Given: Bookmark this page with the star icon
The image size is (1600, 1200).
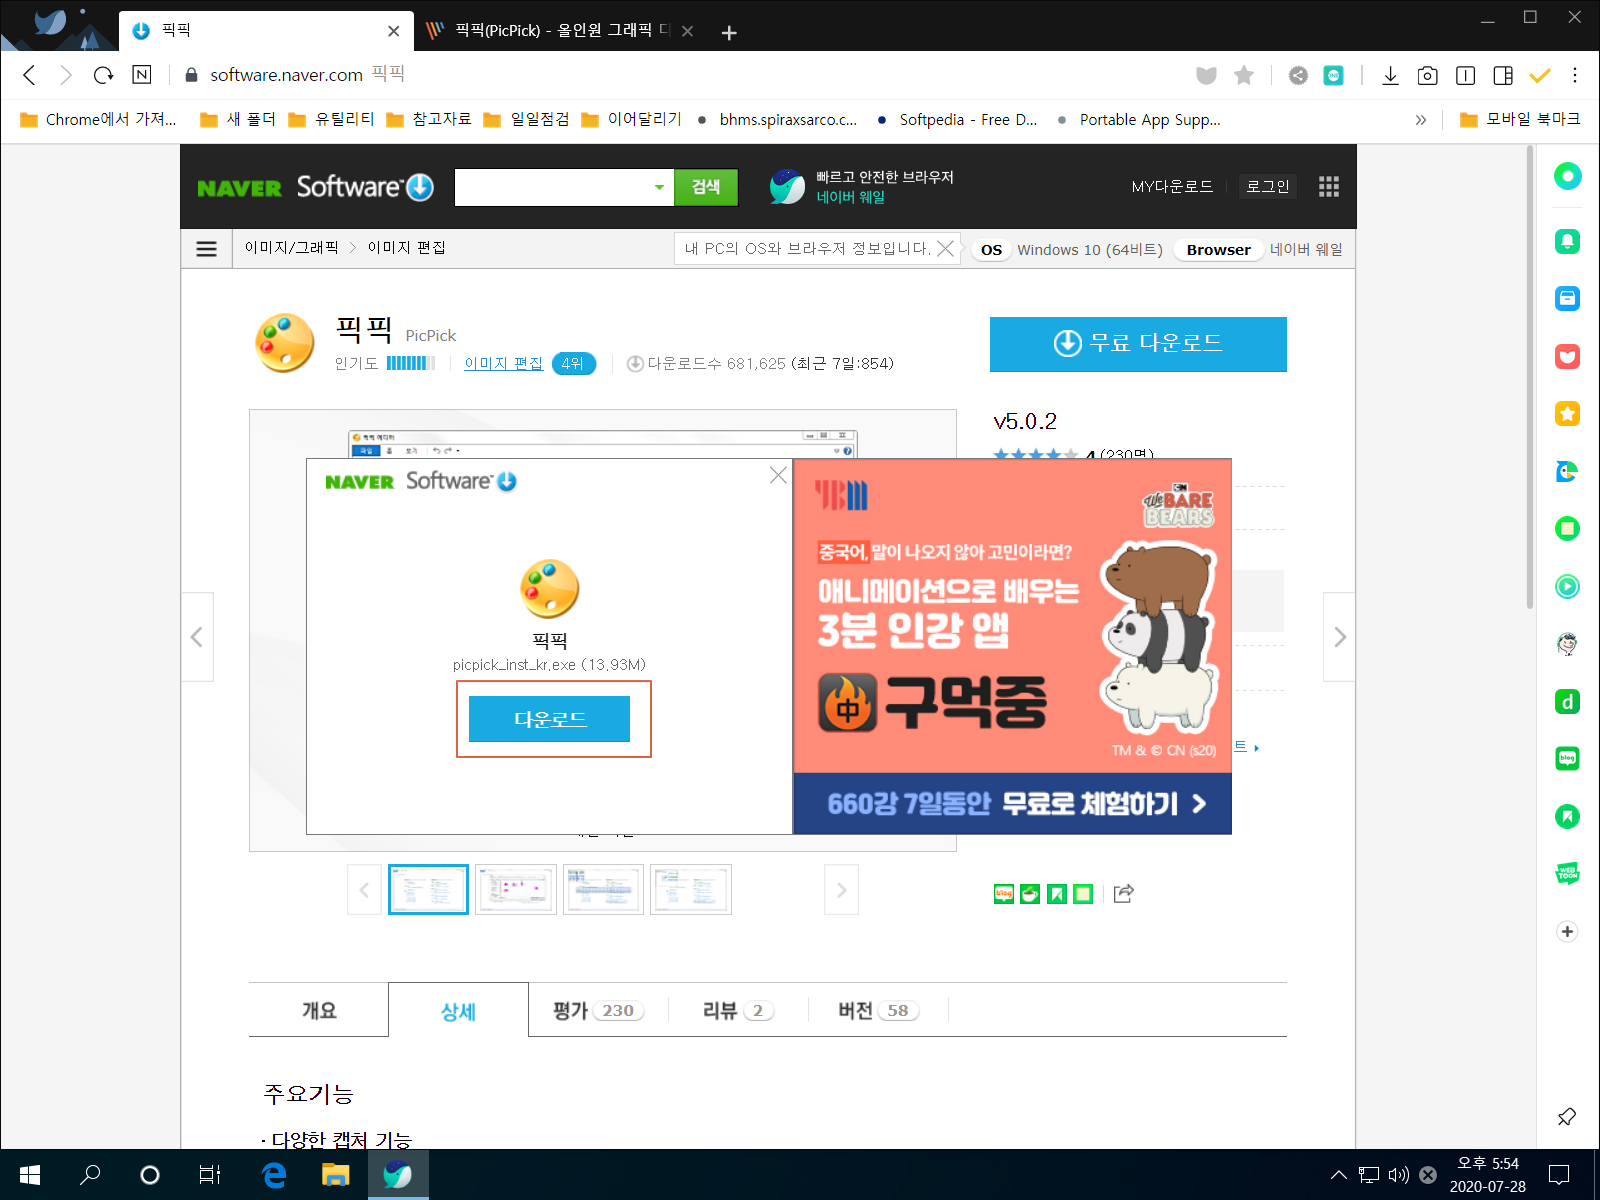Looking at the screenshot, I should point(1244,75).
